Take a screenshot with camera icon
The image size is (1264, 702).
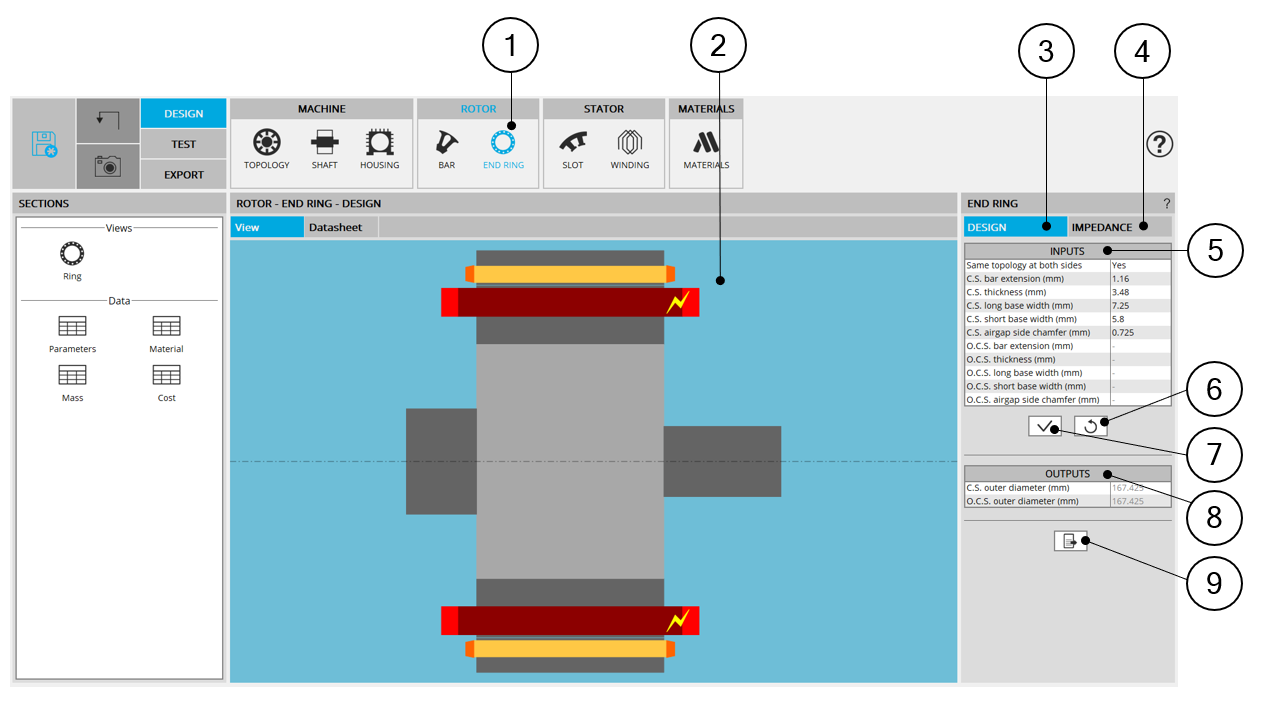click(x=108, y=166)
